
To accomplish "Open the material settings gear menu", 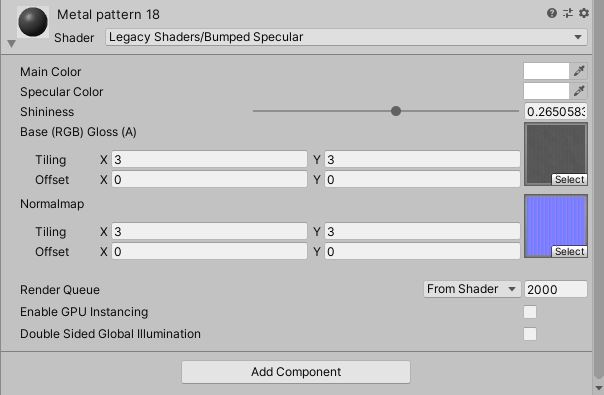I will coord(584,13).
